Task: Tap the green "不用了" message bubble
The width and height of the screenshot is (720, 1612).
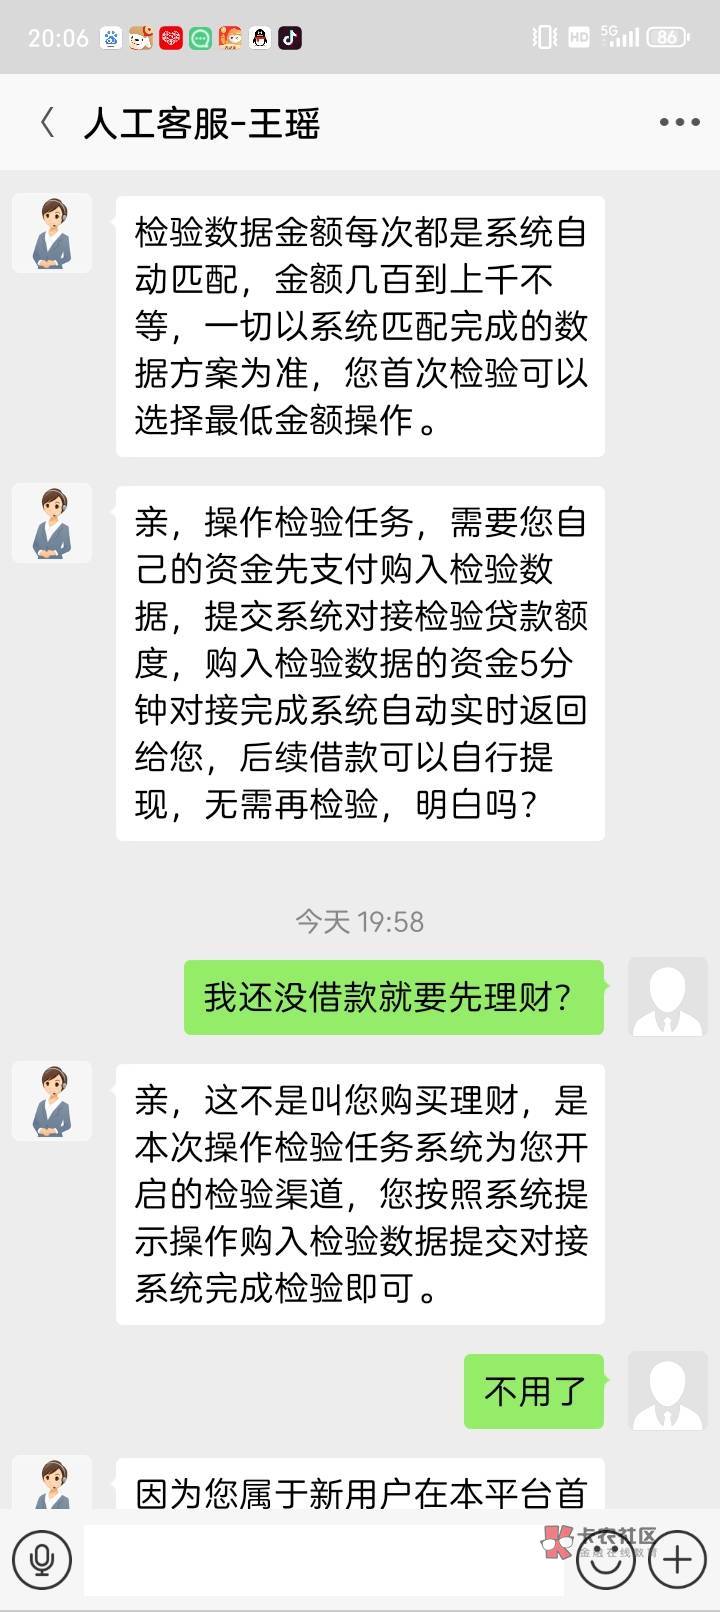Action: pos(534,1390)
